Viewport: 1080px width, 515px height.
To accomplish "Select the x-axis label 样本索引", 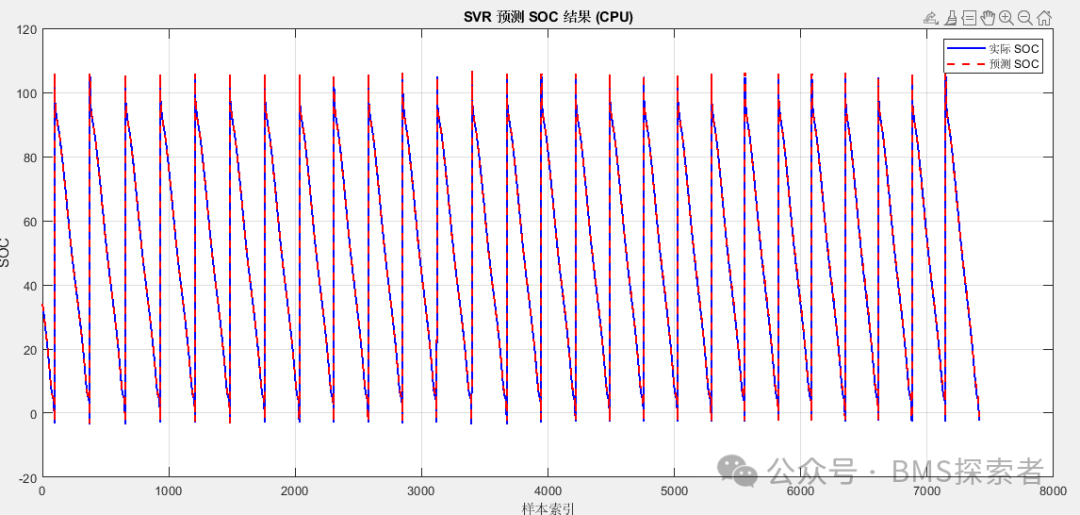I will coord(548,509).
